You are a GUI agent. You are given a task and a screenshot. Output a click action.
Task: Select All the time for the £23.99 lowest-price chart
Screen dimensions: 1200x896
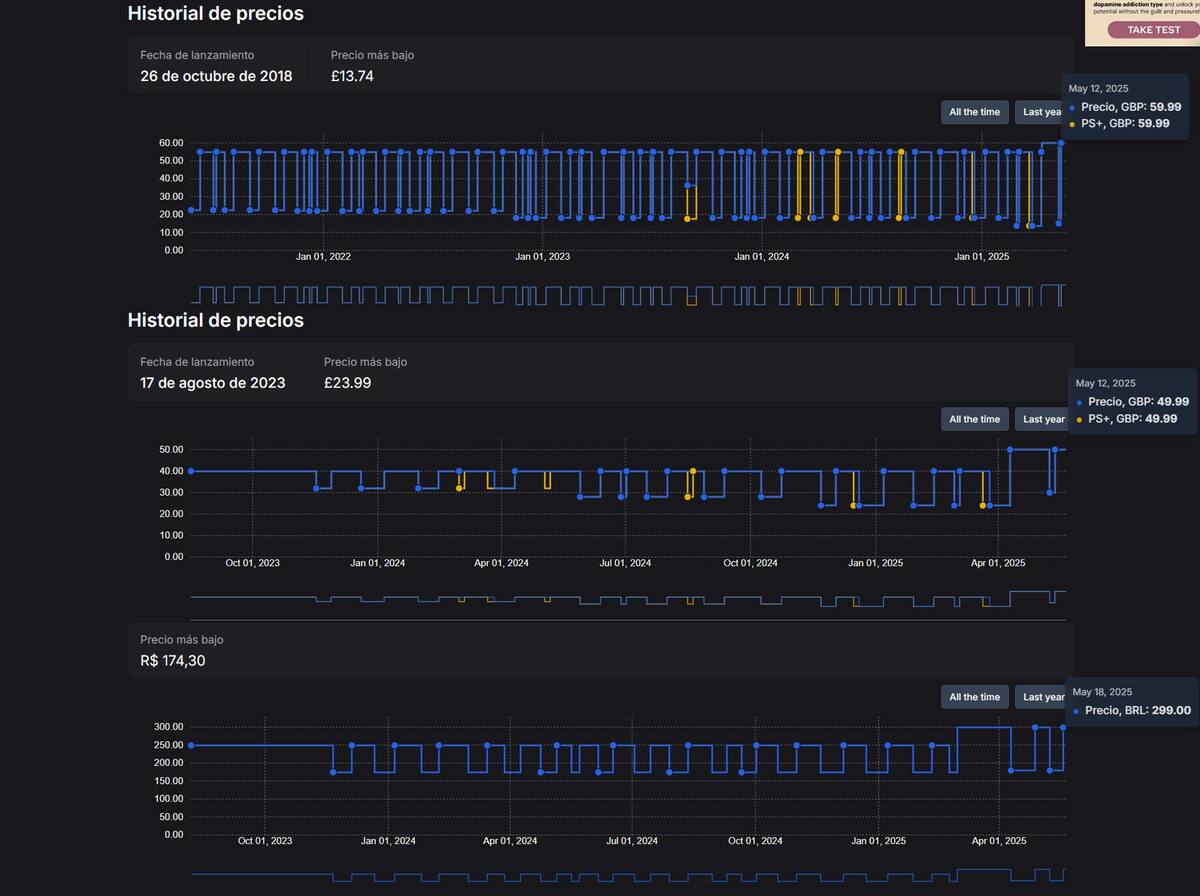974,419
